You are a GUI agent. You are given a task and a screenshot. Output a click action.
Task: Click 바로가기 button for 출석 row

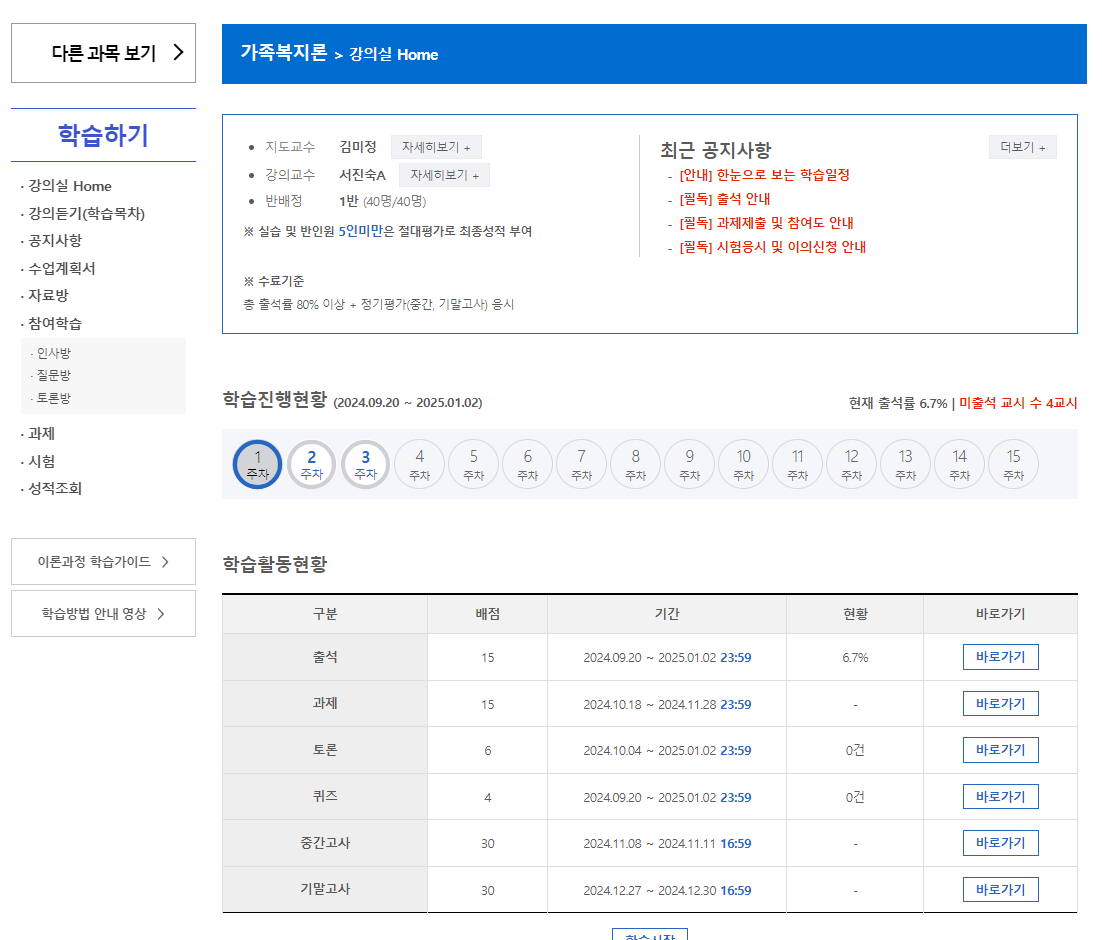[x=1000, y=657]
